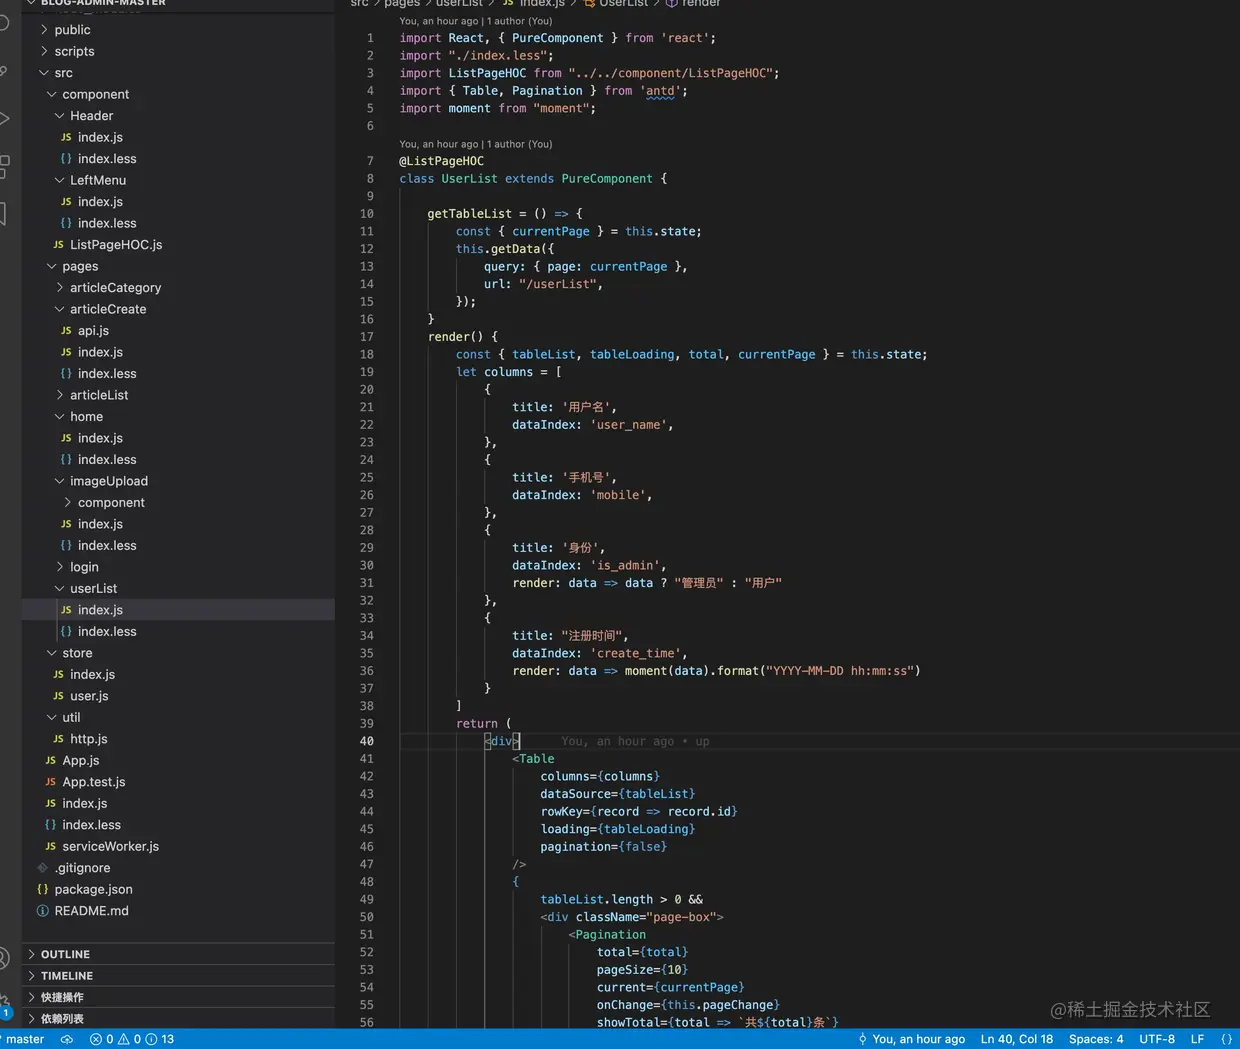This screenshot has width=1240, height=1049.
Task: Click the git blame 'You, an hour ago' status item
Action: pos(911,1039)
